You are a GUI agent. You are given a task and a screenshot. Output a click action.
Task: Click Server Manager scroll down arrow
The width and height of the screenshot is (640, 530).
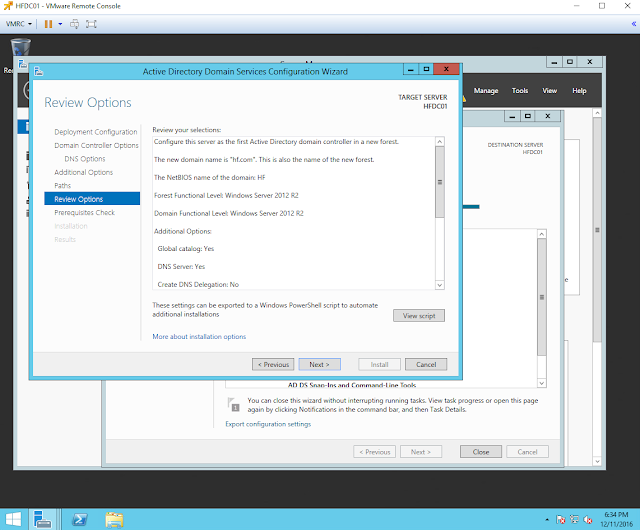point(597,461)
